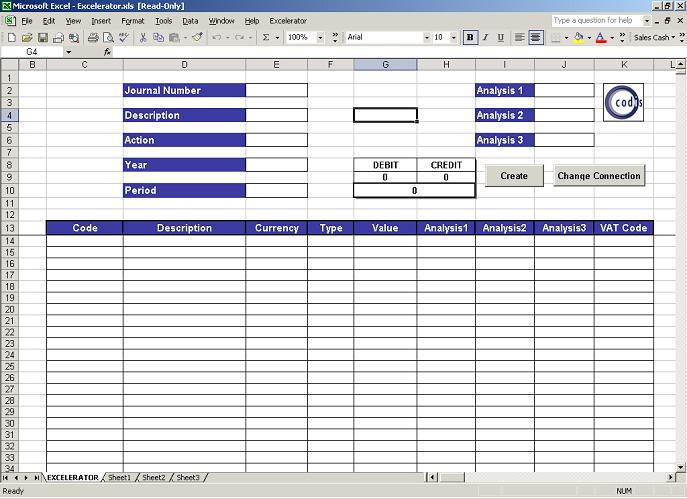
Task: Click the Undo arrow icon
Action: pyautogui.click(x=216, y=38)
